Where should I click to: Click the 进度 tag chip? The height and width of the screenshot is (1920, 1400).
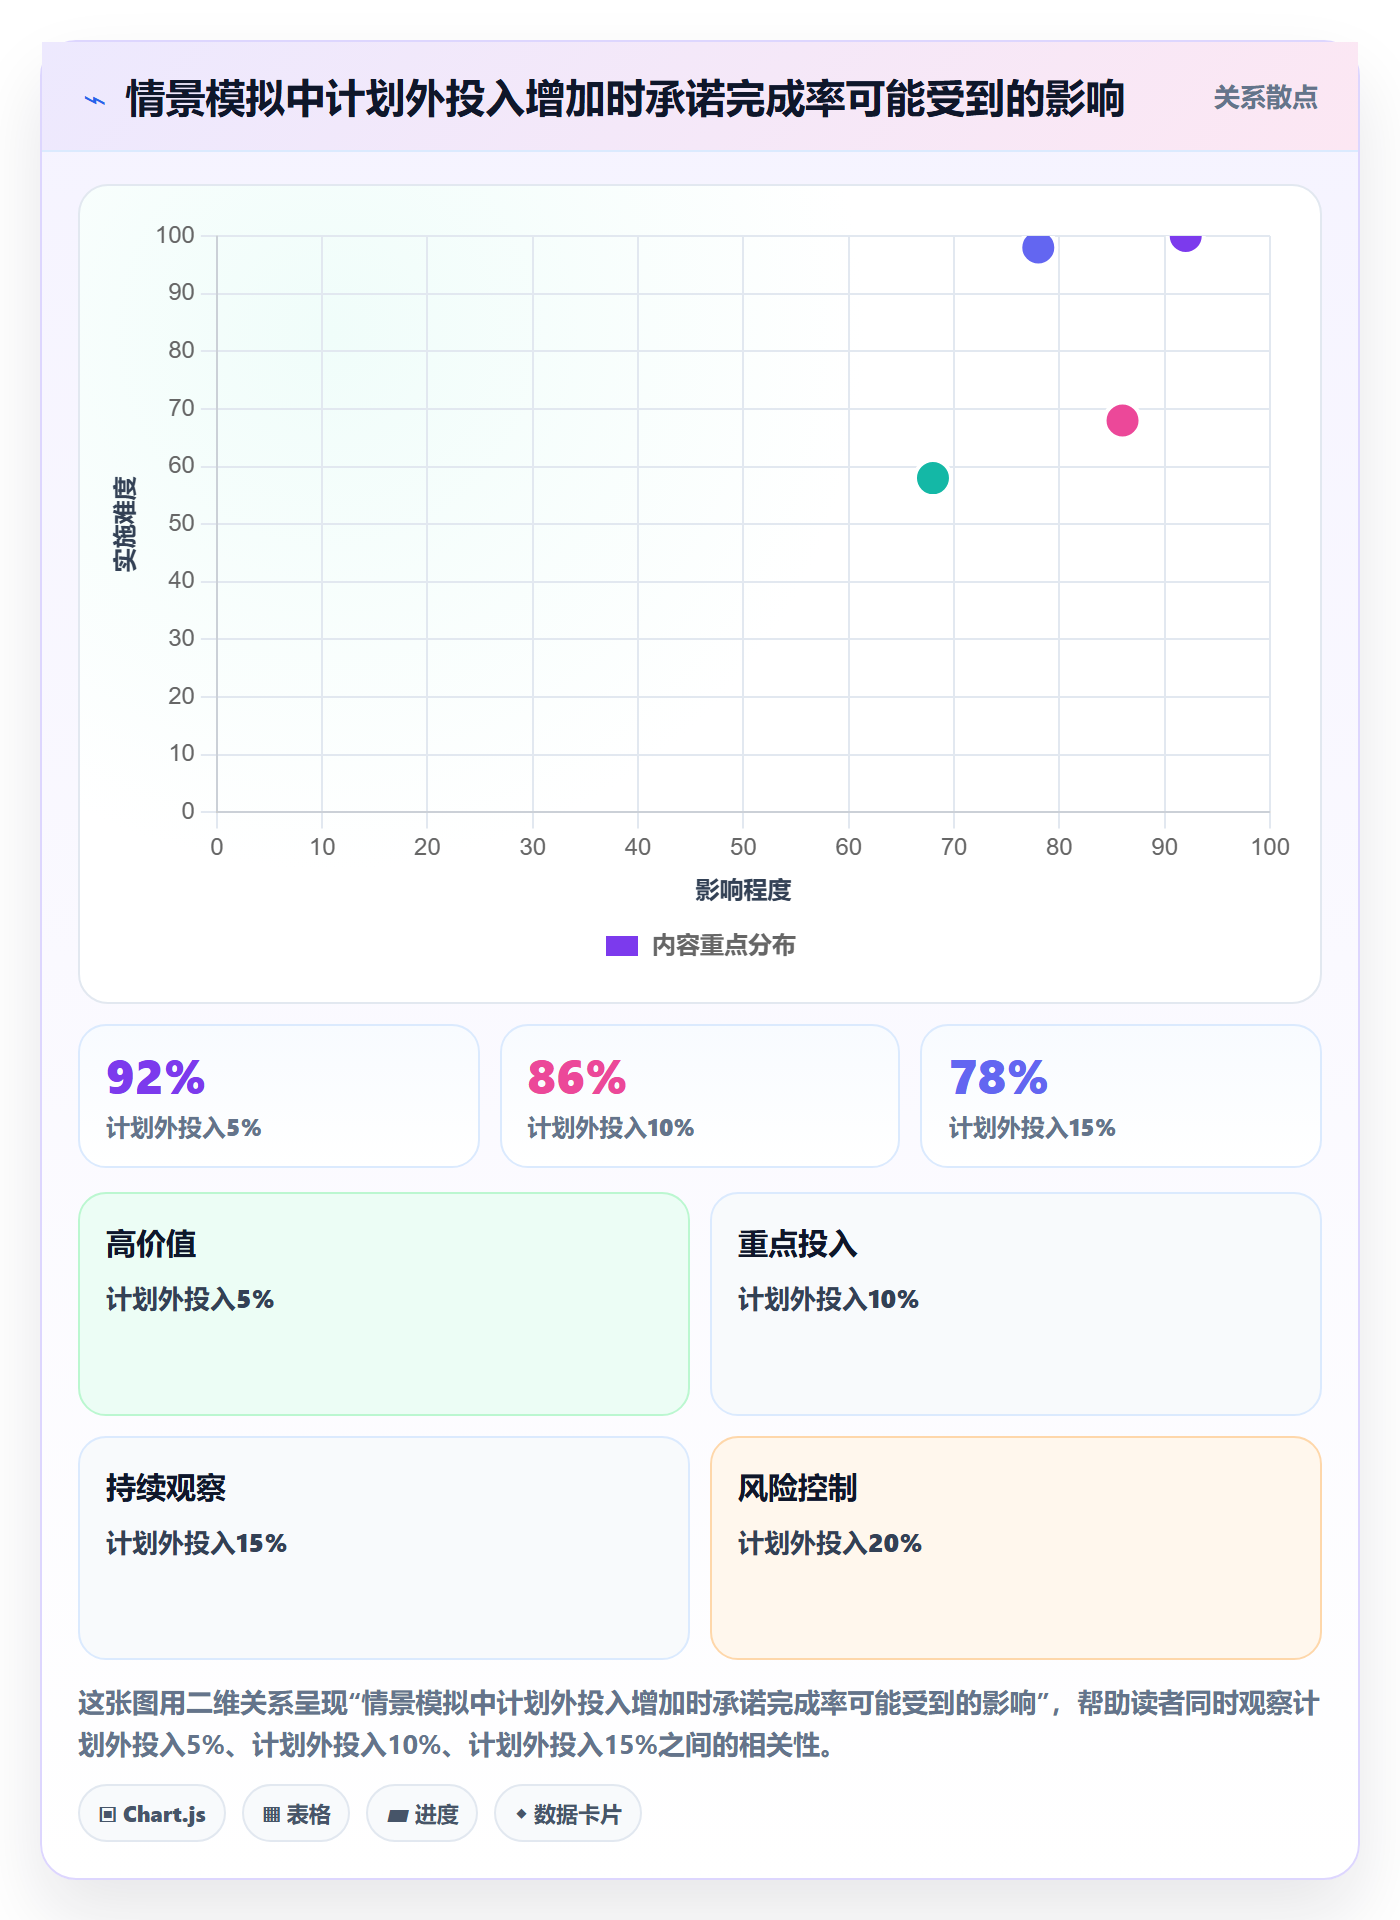[x=422, y=1814]
